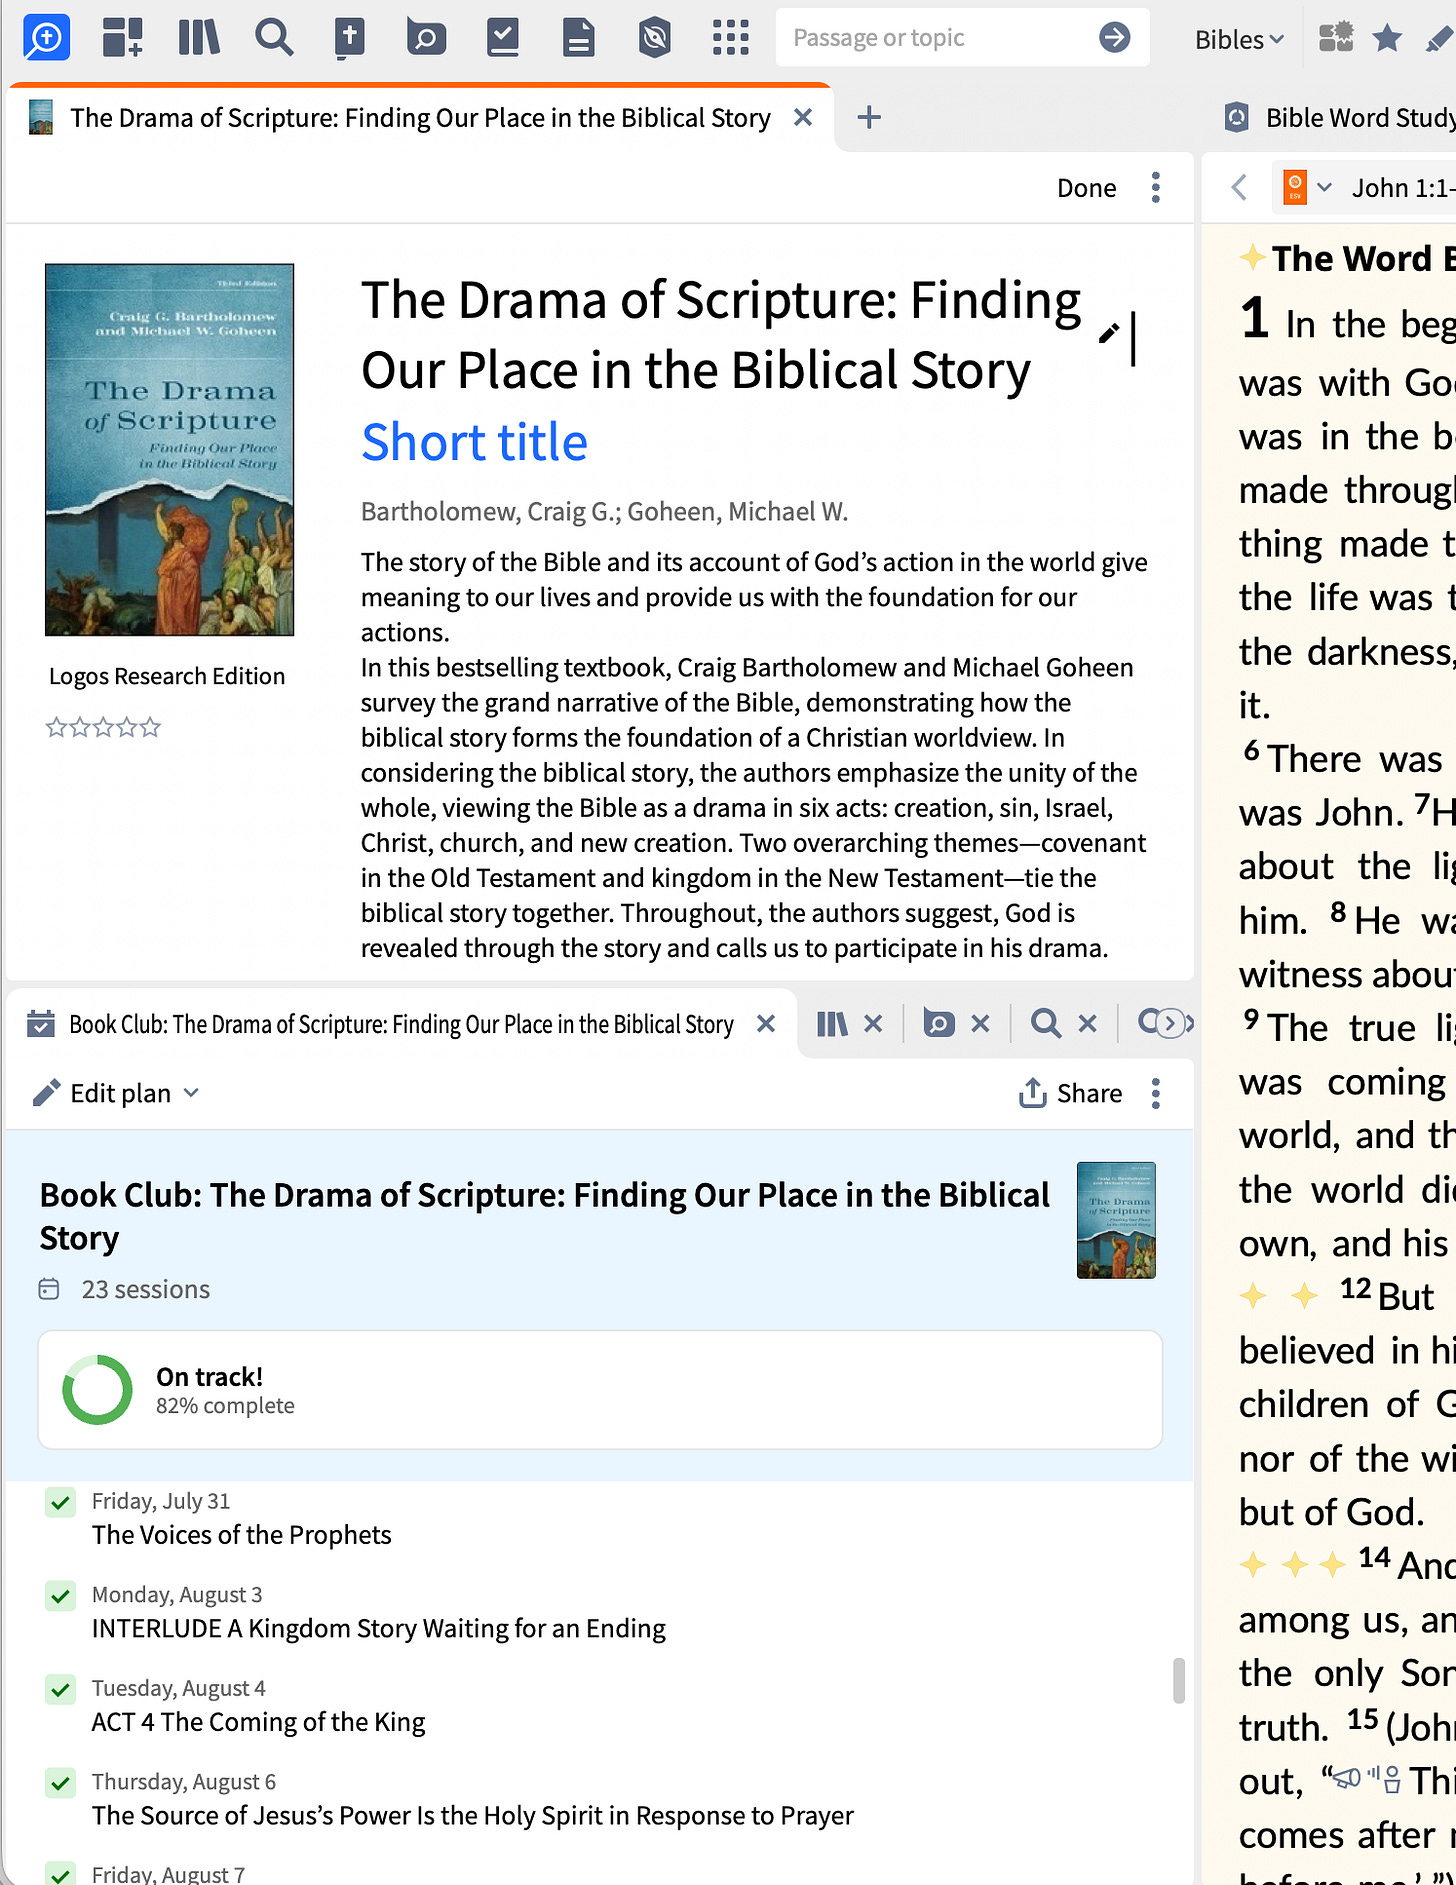Image resolution: width=1456 pixels, height=1885 pixels.
Task: Click the reading plan list scrollbar
Action: 1179,1680
